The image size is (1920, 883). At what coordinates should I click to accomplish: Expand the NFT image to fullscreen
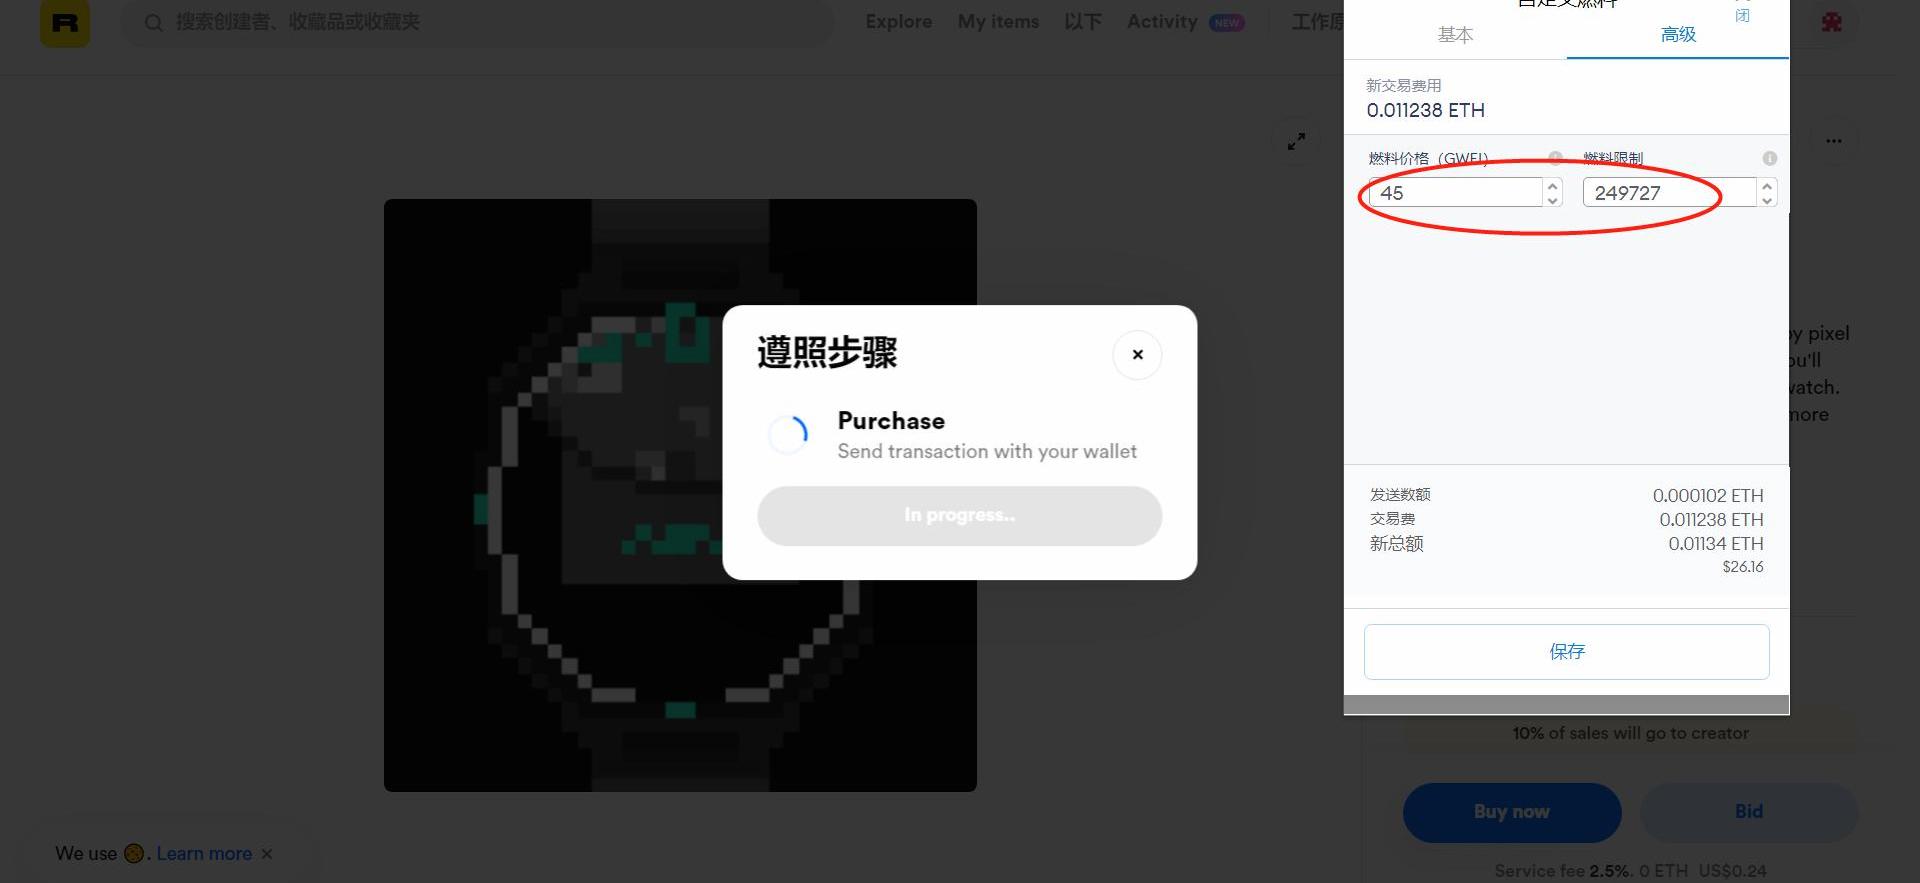point(1296,141)
